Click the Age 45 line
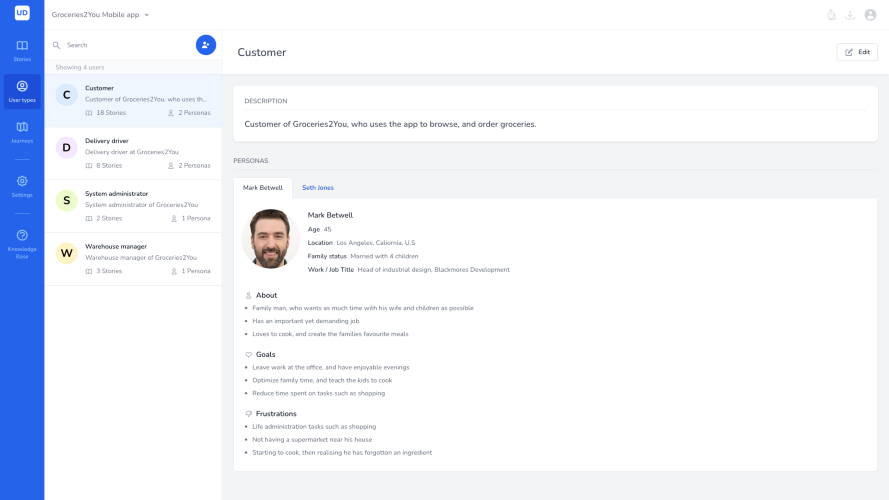Image resolution: width=889 pixels, height=500 pixels. pos(319,230)
